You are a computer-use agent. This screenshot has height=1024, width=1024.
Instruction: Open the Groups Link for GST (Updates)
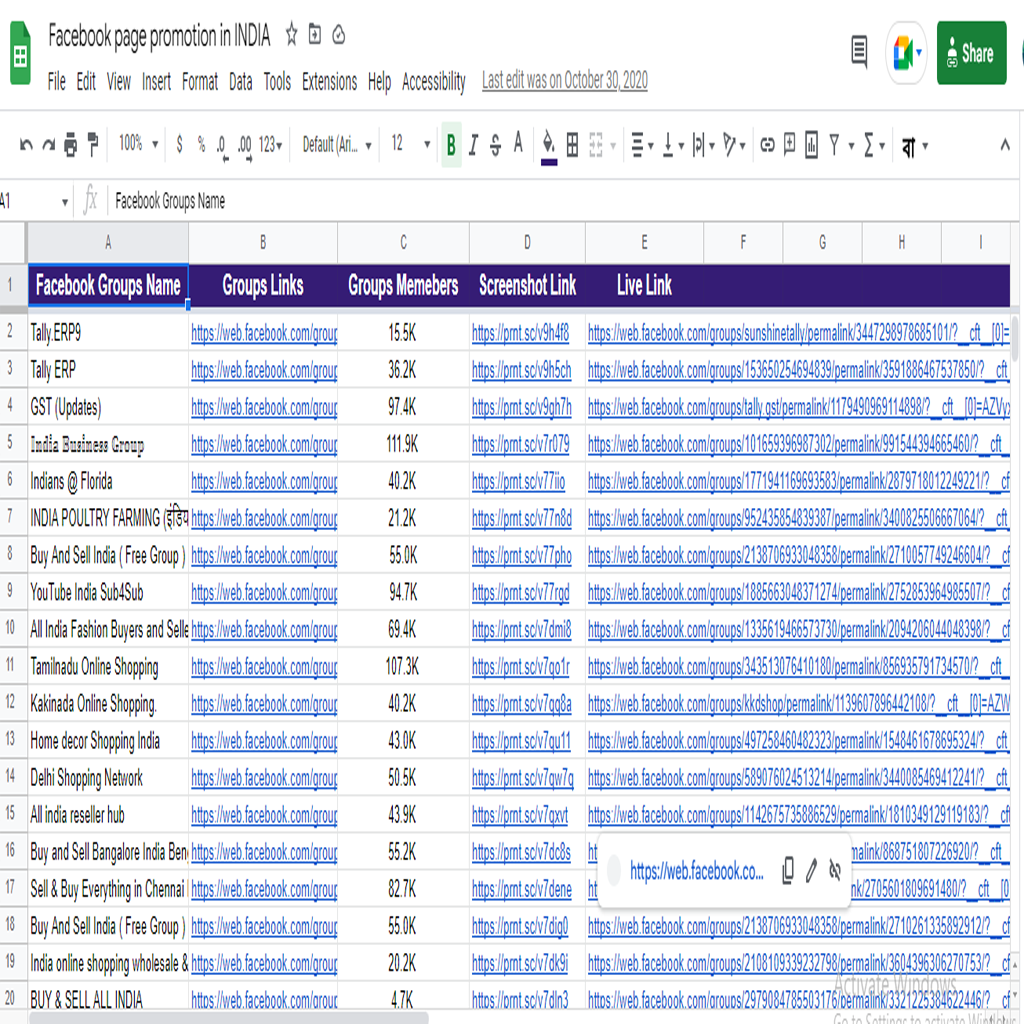click(264, 408)
